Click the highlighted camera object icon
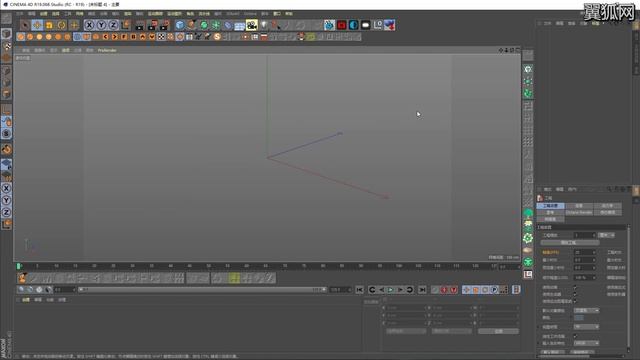Screen dimensions: 640x360 252,25
